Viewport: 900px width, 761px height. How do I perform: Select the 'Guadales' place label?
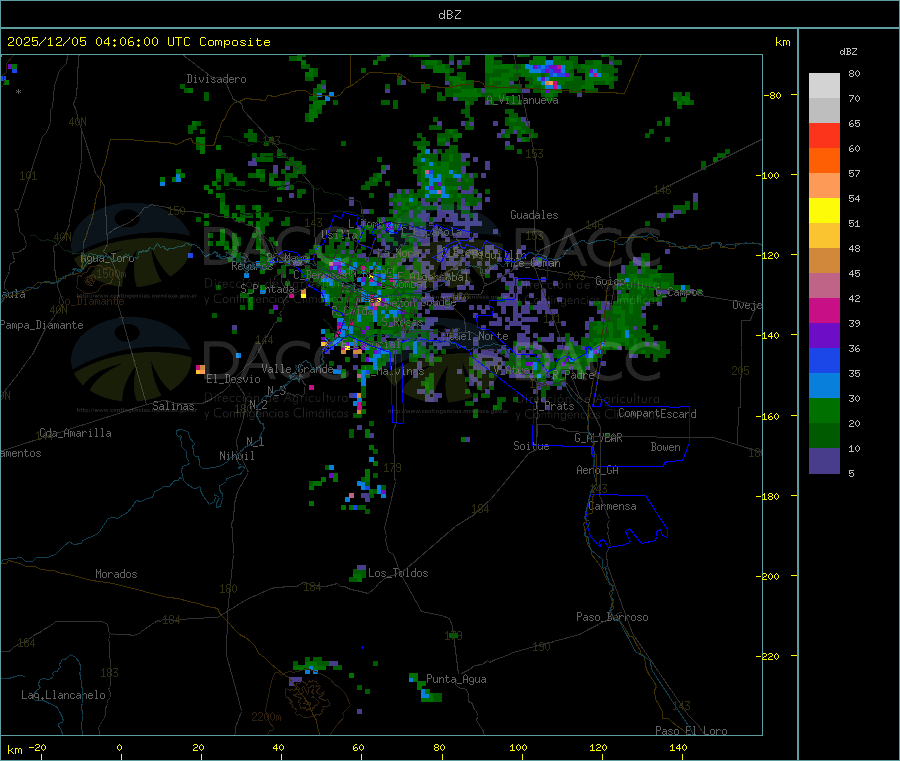click(534, 215)
